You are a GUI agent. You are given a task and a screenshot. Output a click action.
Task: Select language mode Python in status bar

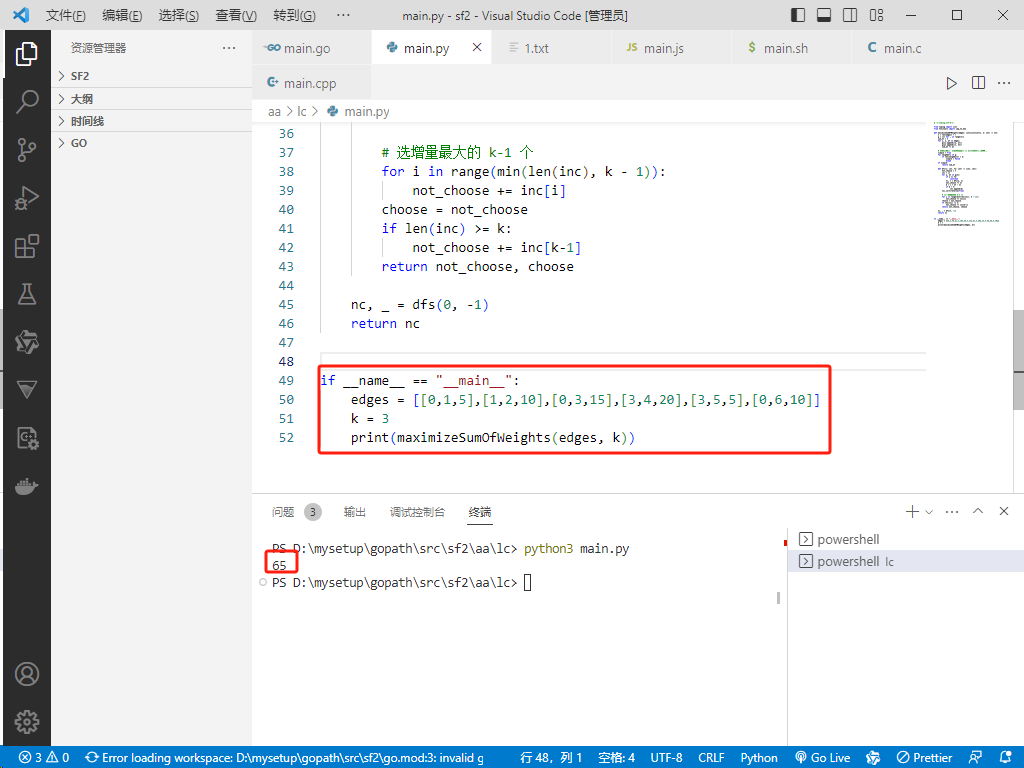tap(759, 758)
